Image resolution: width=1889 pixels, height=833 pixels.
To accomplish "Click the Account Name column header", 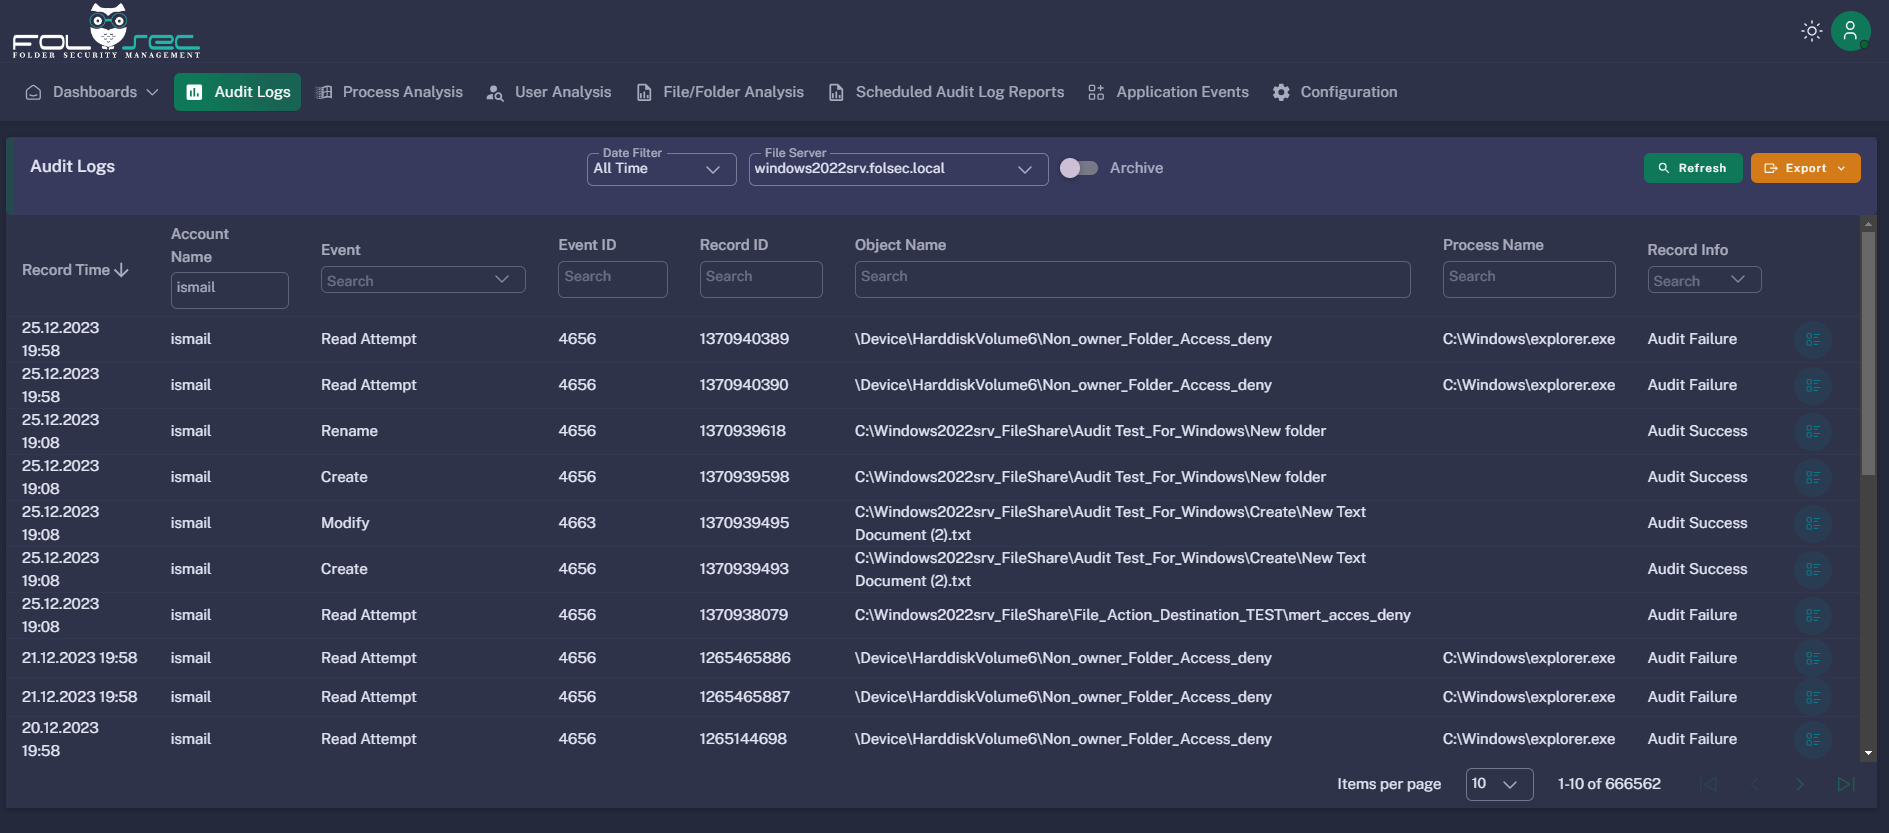I will (200, 245).
